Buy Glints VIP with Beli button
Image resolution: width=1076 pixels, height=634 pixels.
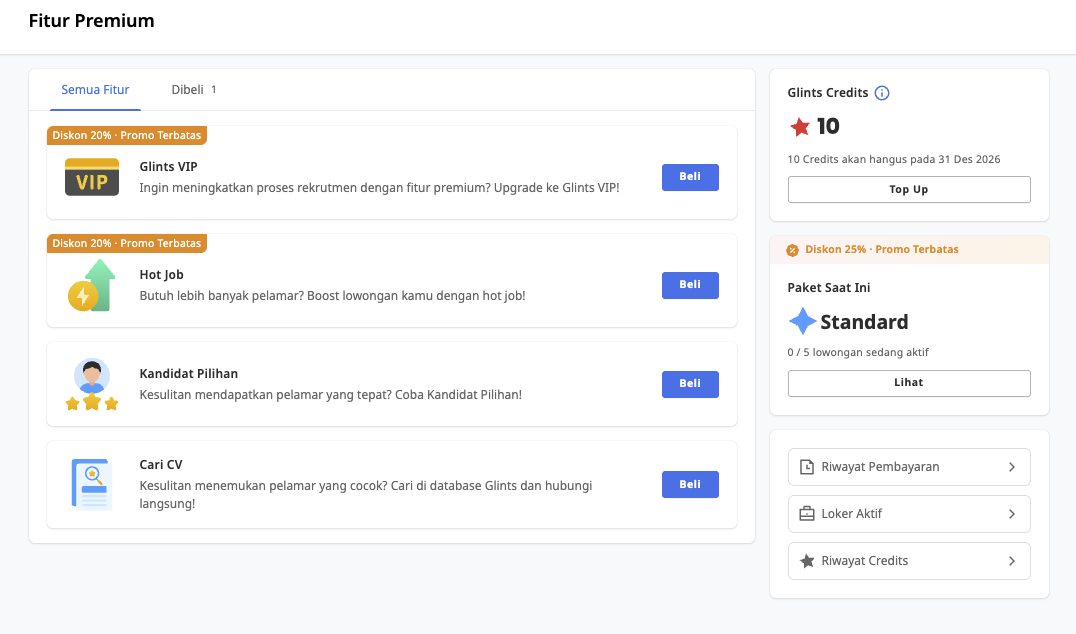(x=690, y=177)
